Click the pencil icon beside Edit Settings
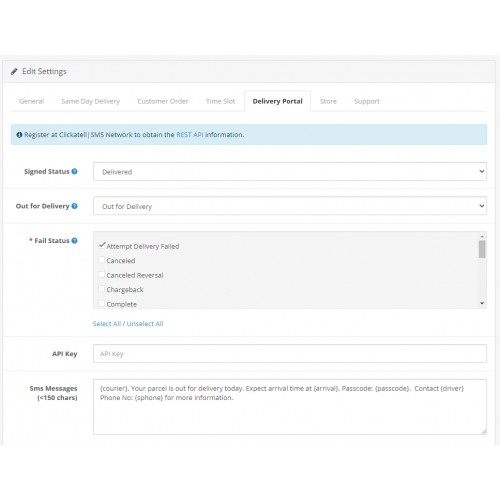 (x=14, y=71)
